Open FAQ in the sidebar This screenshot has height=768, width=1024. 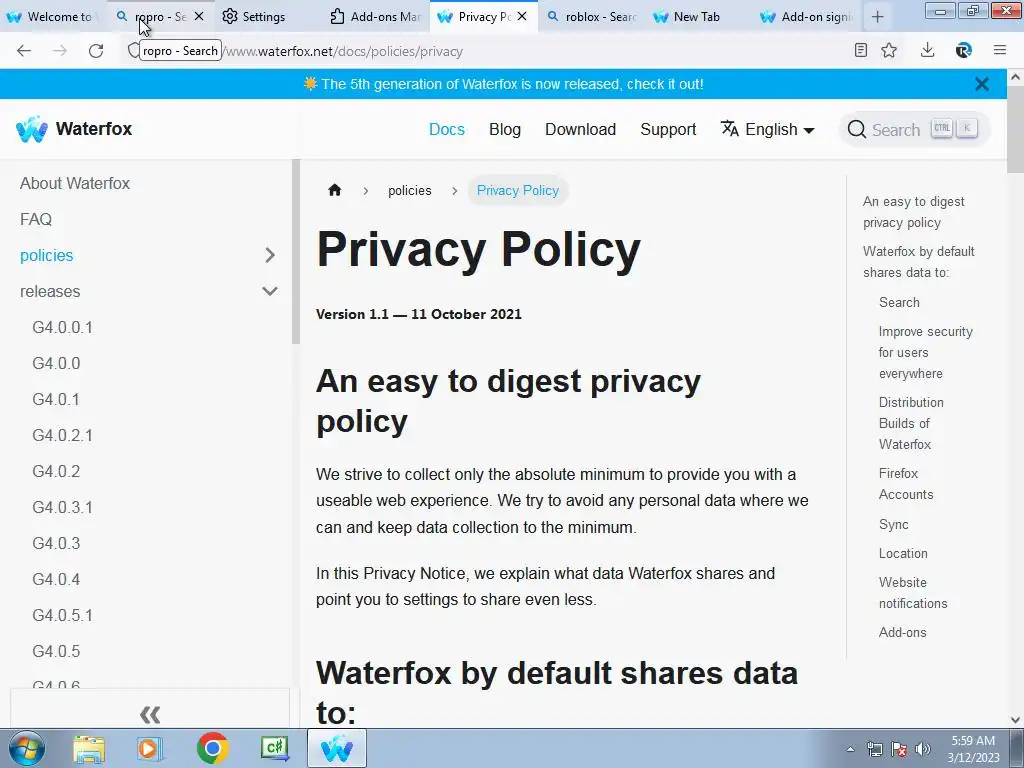(36, 219)
